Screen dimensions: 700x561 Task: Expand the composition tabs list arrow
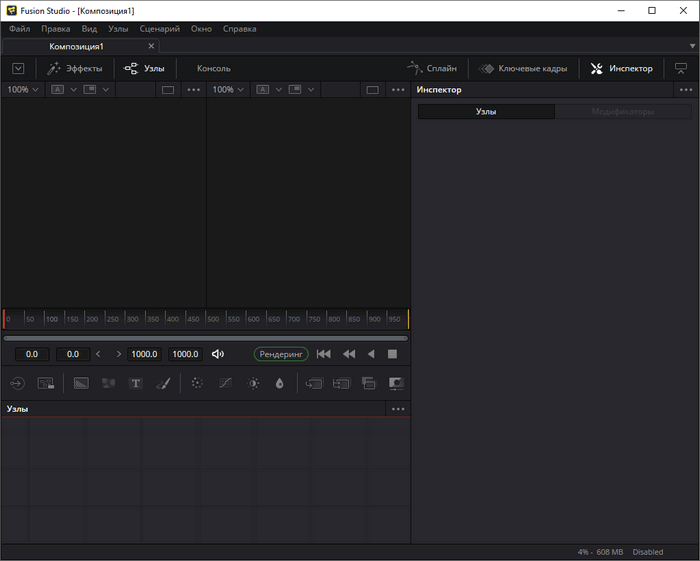[692, 46]
